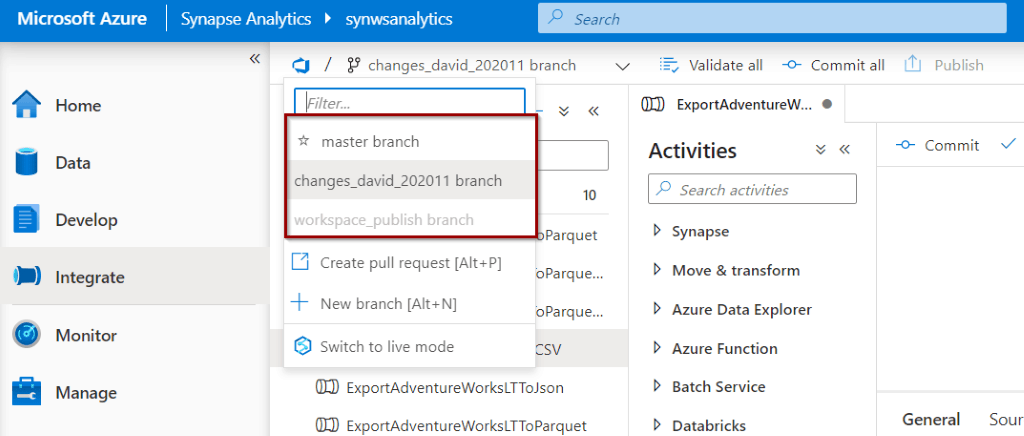
Task: Click the Switch to live mode icon
Action: click(x=302, y=347)
